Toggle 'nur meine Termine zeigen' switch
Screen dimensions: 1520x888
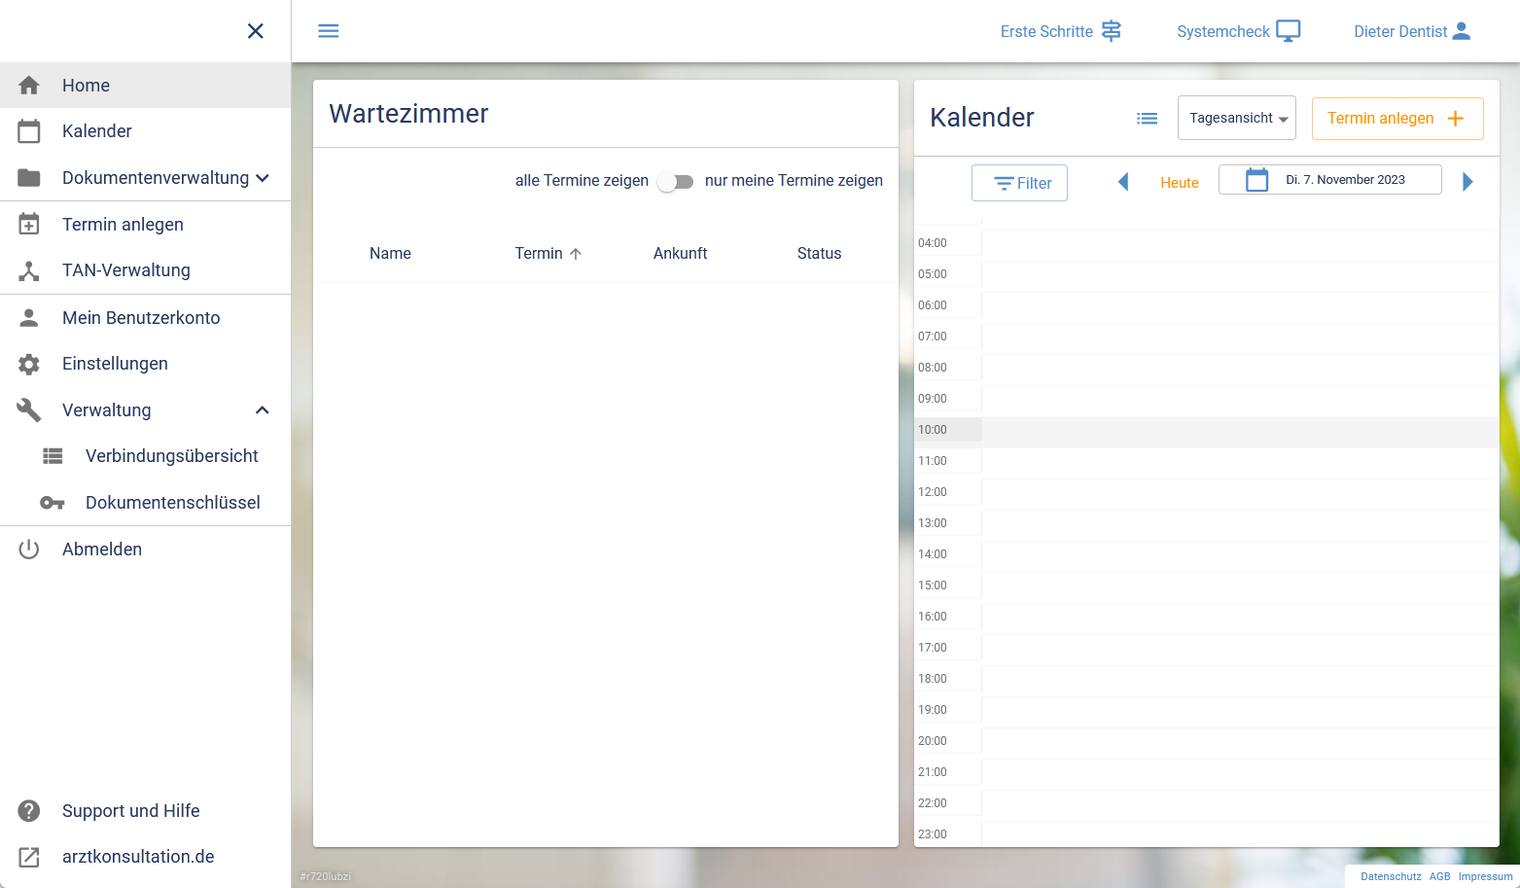676,181
